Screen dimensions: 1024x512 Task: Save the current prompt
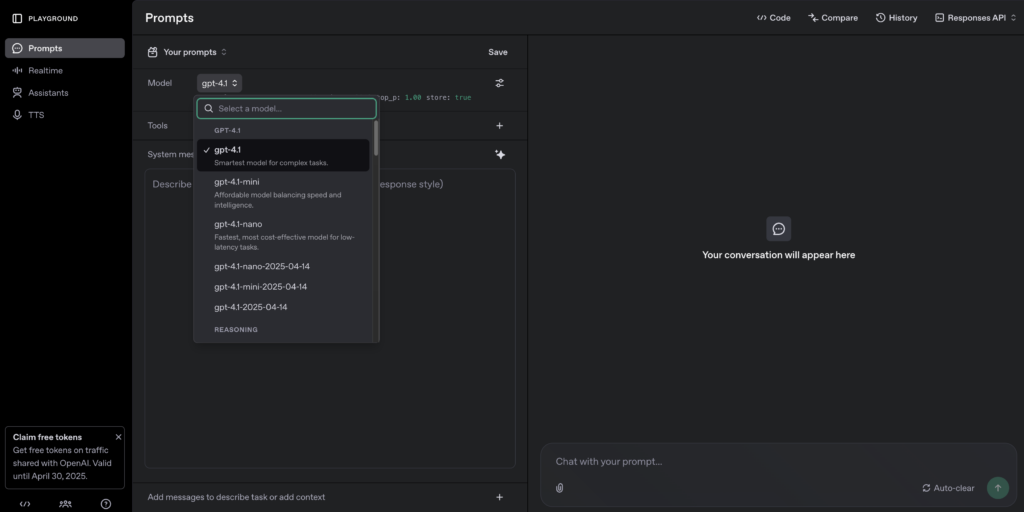point(498,52)
